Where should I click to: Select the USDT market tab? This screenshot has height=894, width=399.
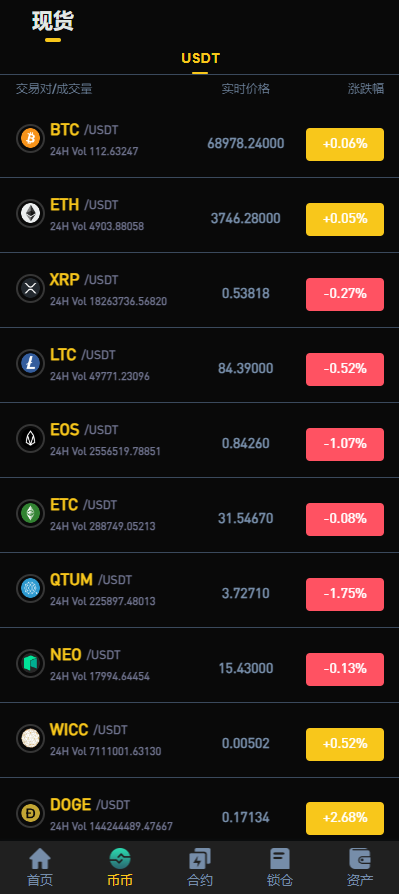click(200, 58)
